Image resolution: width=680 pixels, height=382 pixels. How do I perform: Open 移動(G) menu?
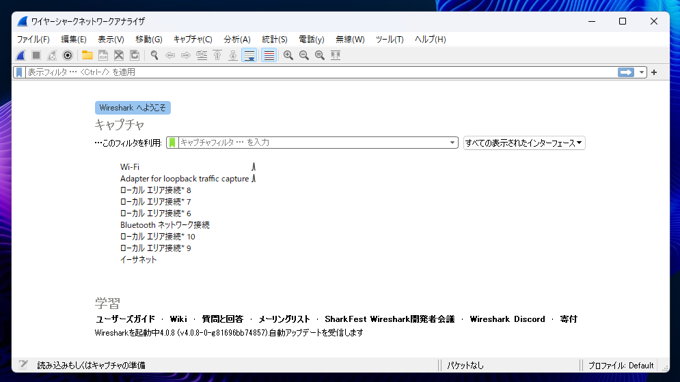(149, 39)
